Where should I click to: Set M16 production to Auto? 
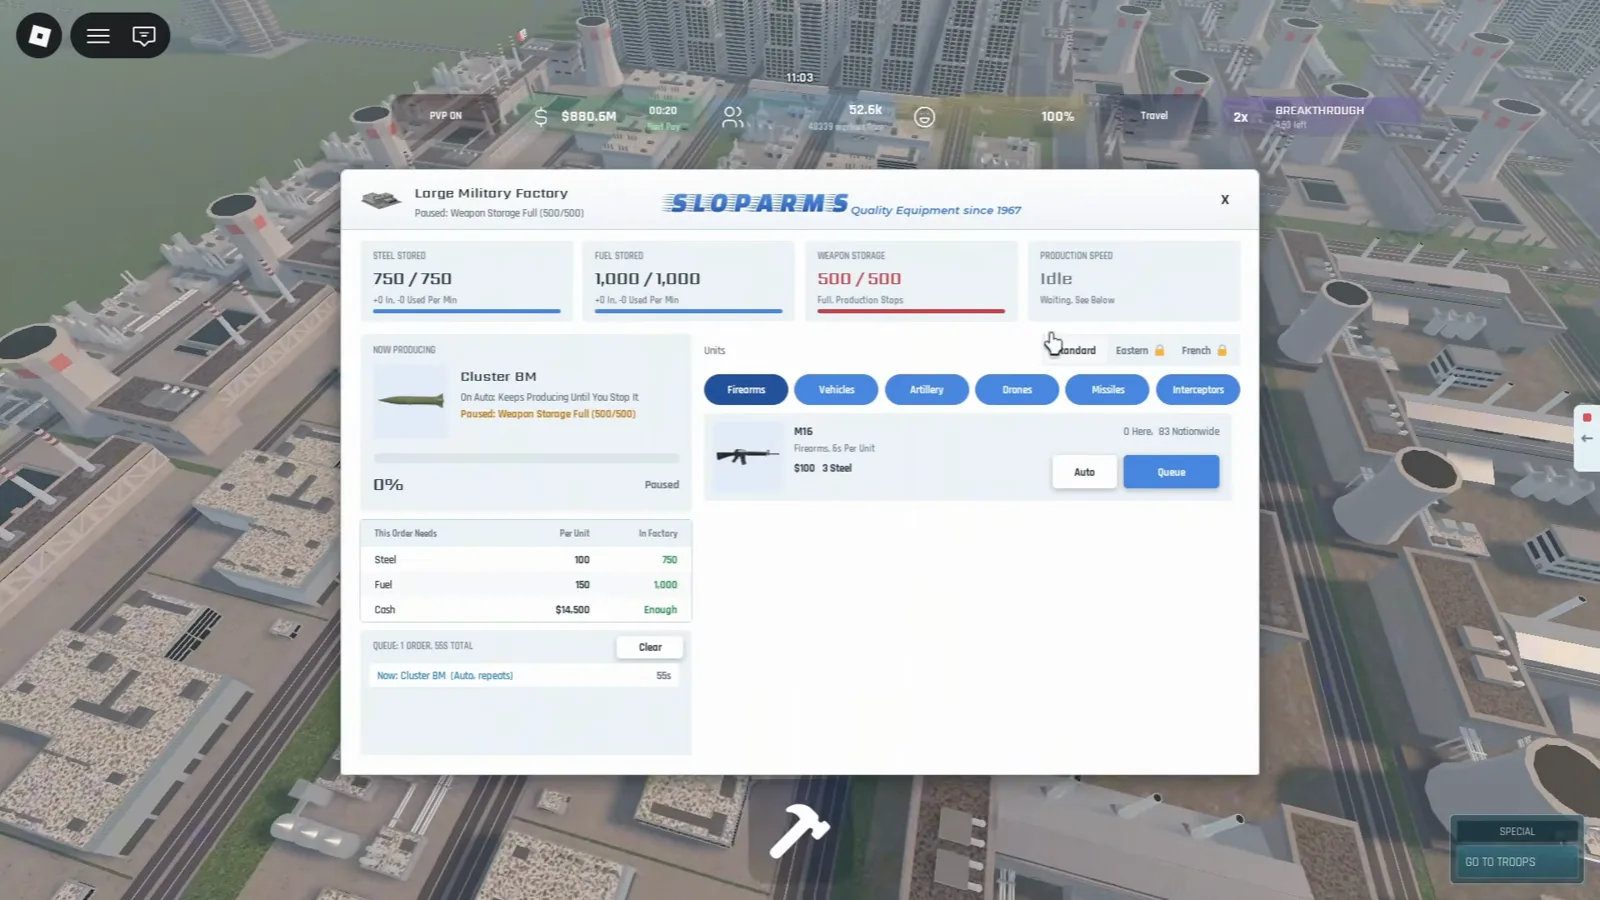[x=1084, y=472]
